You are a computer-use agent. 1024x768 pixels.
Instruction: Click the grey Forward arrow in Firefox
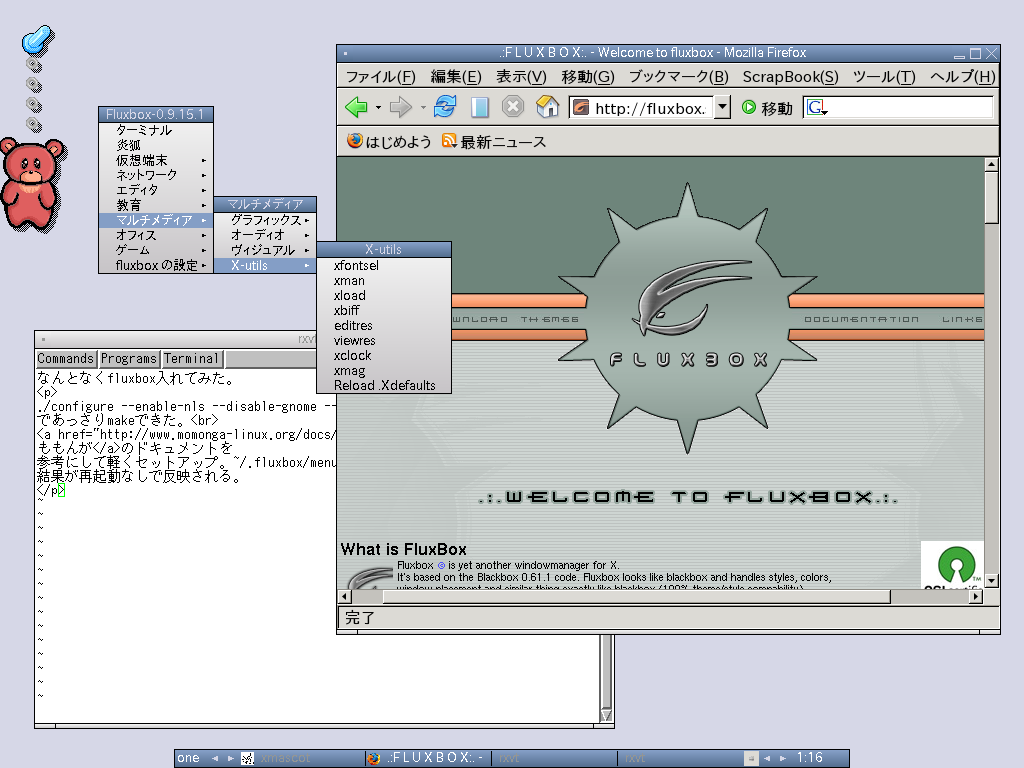[x=400, y=107]
